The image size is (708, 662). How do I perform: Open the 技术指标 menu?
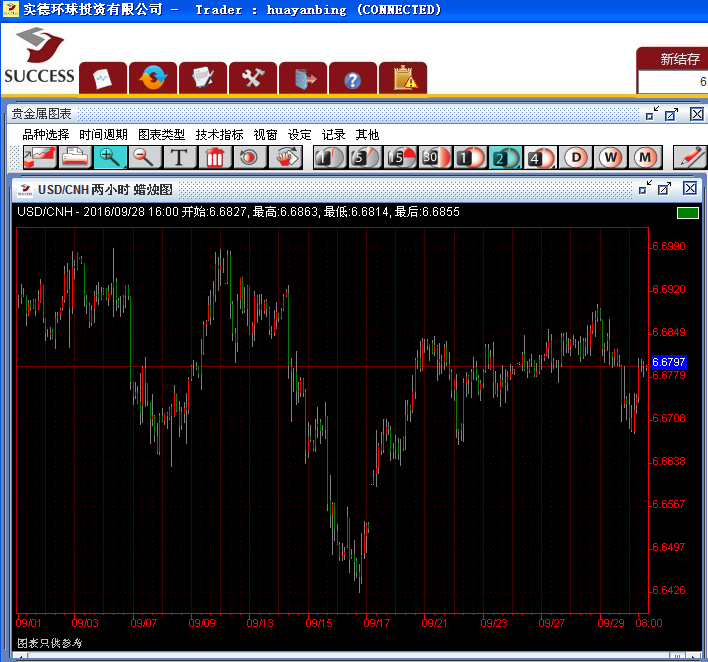coord(219,135)
